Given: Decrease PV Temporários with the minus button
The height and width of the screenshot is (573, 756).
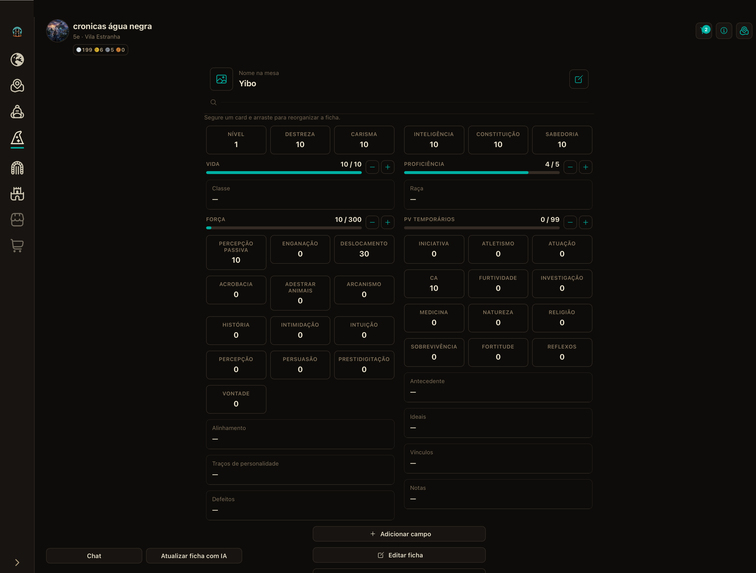Looking at the screenshot, I should (x=570, y=222).
